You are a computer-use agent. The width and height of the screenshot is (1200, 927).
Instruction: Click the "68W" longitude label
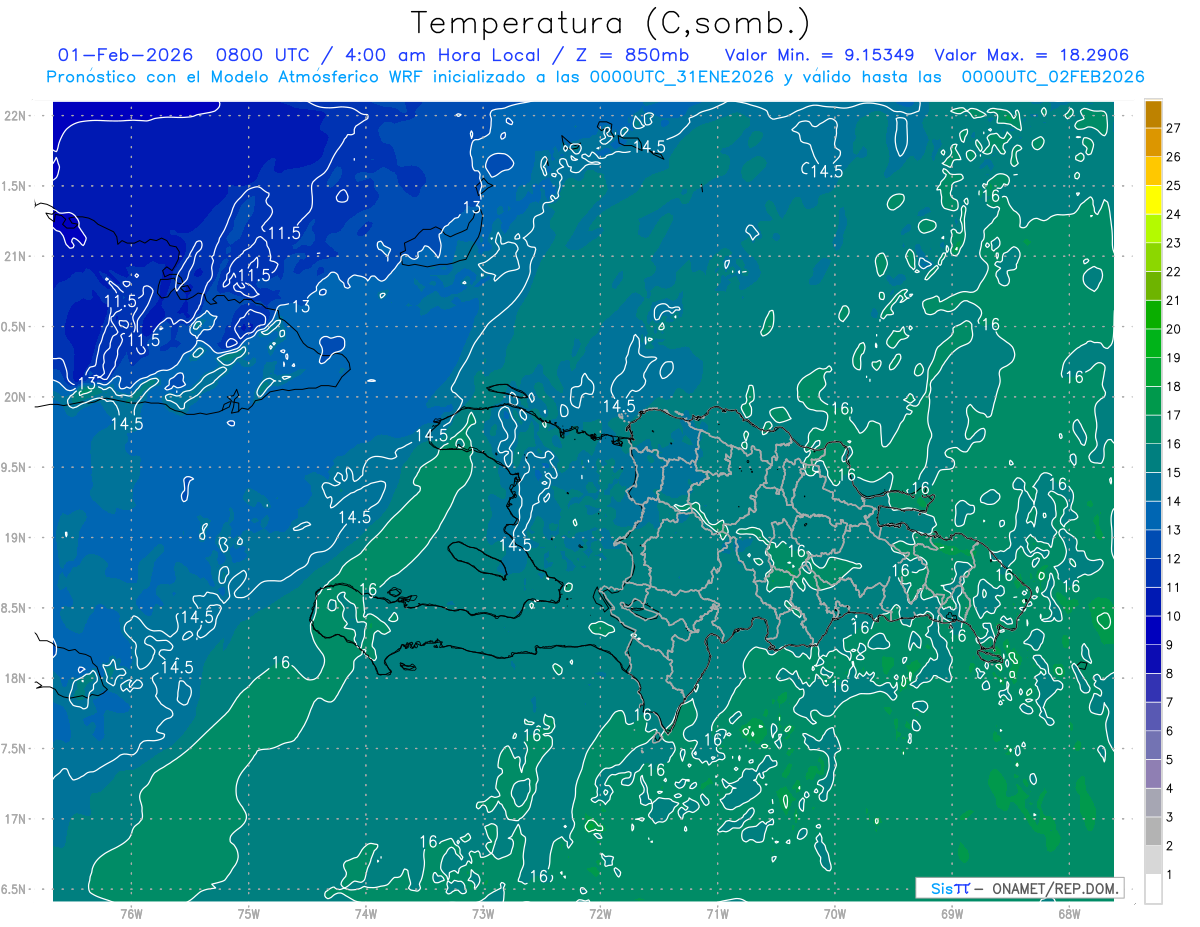[x=1069, y=914]
